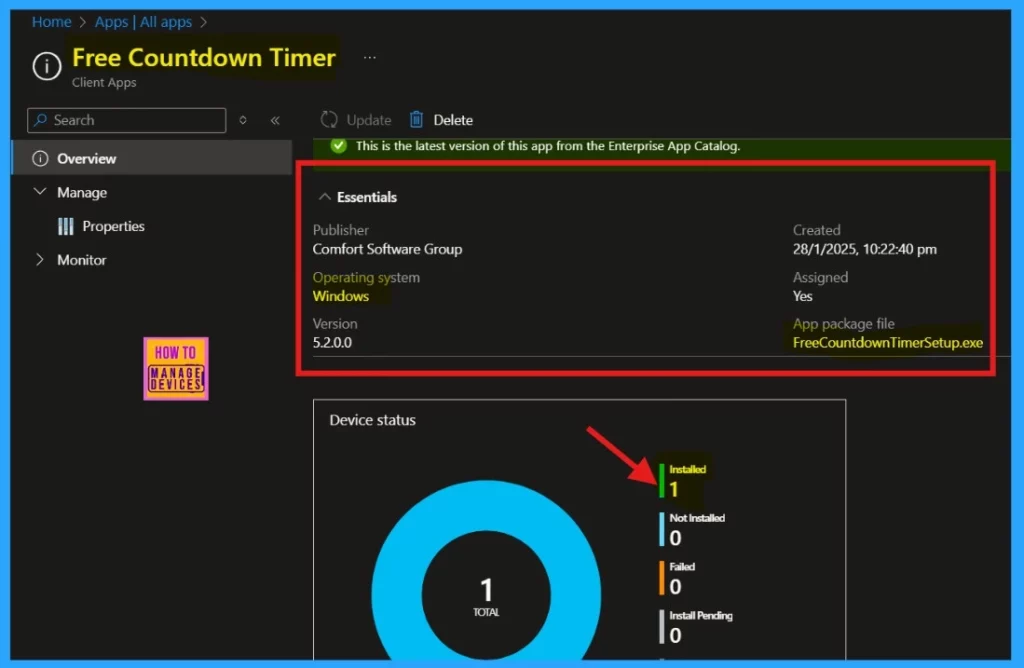Screen dimensions: 1024x668
Task: Click the green checkmark status icon
Action: click(338, 146)
